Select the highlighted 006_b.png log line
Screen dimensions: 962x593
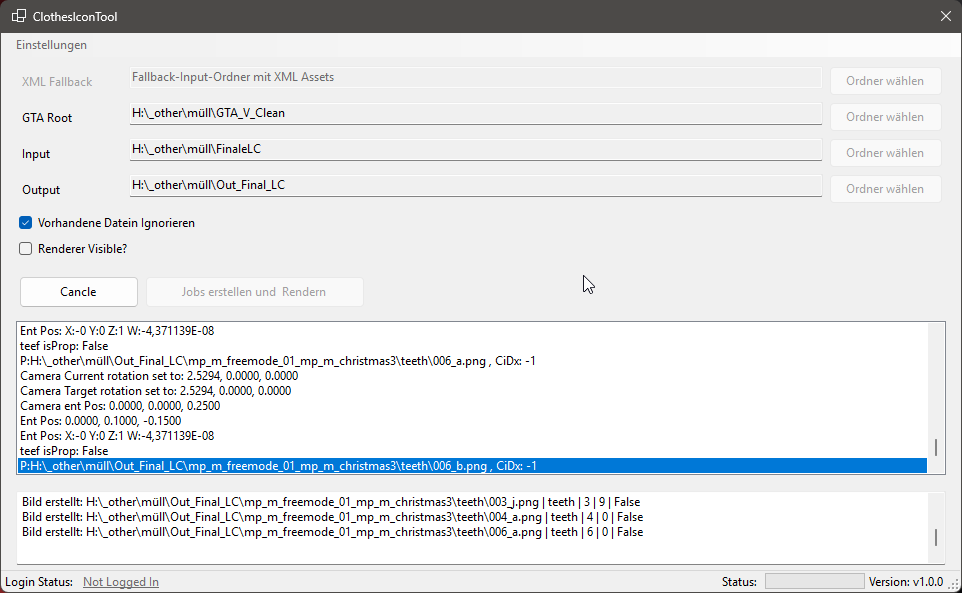click(x=472, y=466)
